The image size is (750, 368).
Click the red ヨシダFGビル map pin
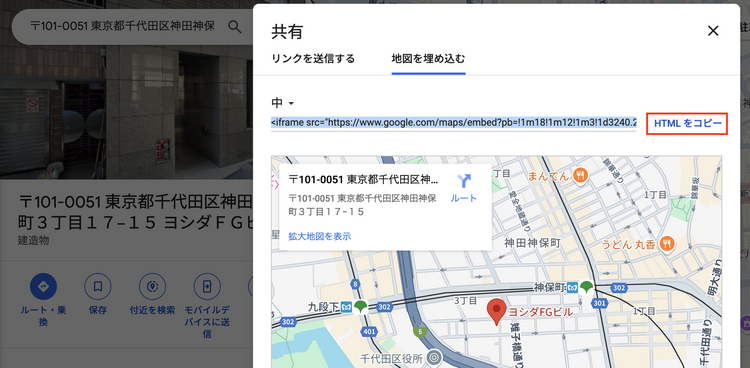click(x=496, y=311)
